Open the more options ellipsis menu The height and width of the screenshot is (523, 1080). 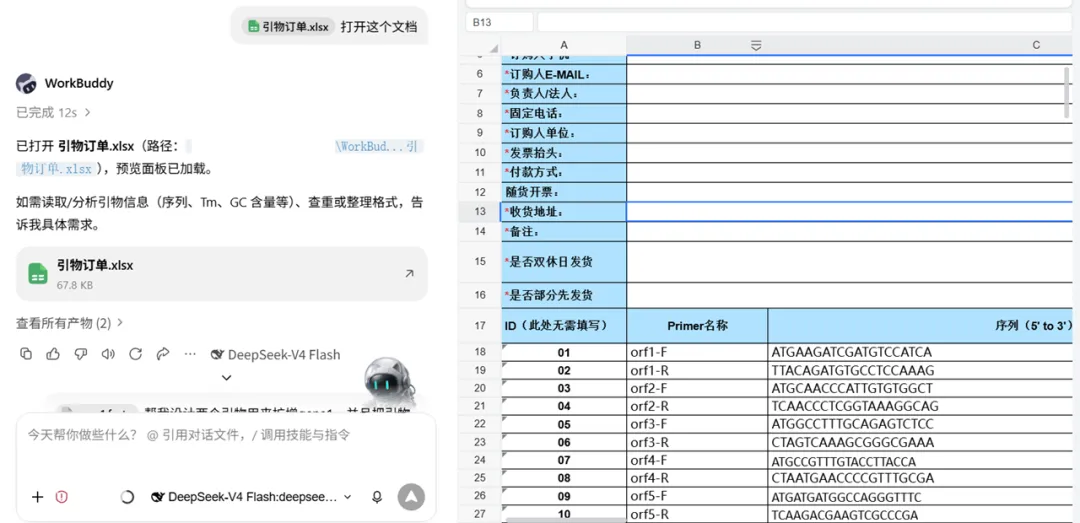pos(191,354)
